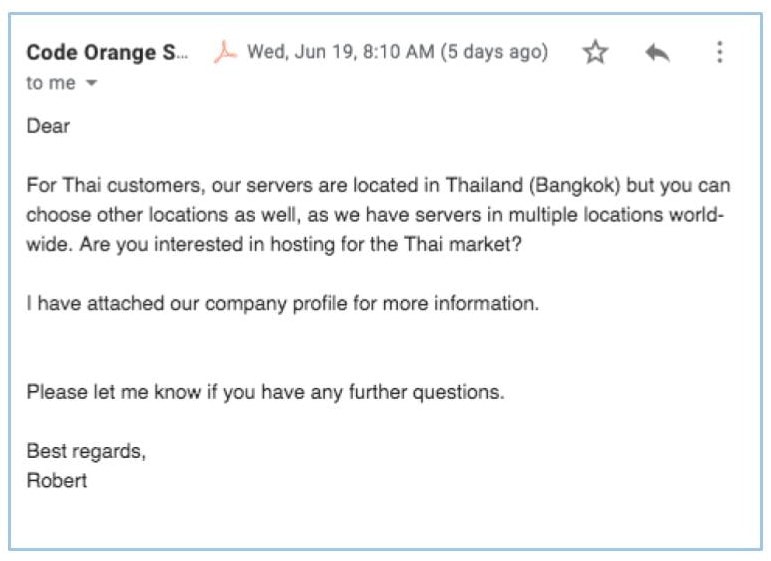Click the "Dear" greeting line
This screenshot has width=771, height=561.
[48, 126]
